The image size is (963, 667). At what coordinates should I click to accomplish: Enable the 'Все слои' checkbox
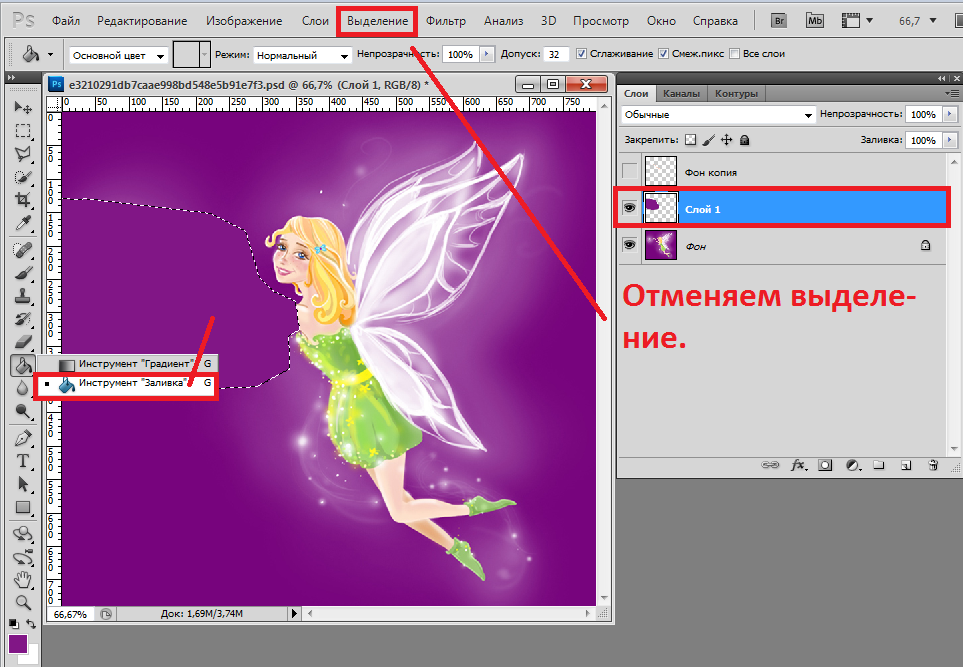[736, 54]
